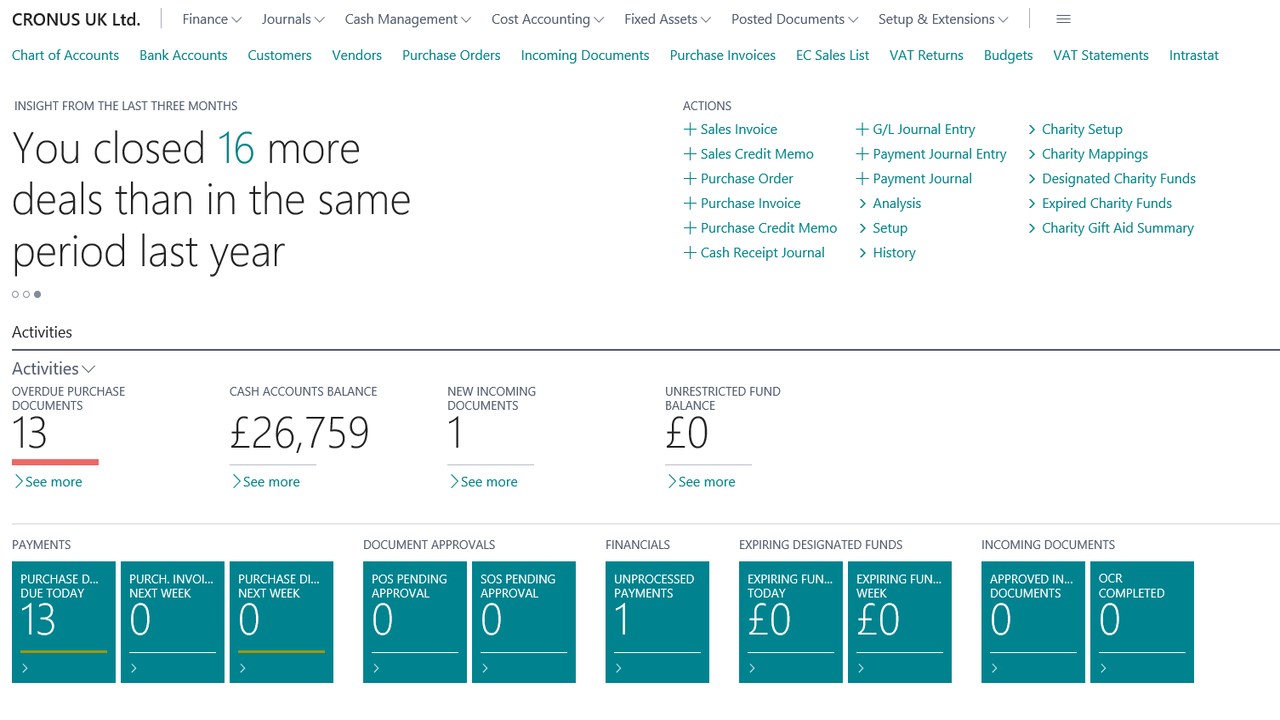The width and height of the screenshot is (1280, 720).
Task: Select the second insight carousel dot
Action: [x=26, y=294]
